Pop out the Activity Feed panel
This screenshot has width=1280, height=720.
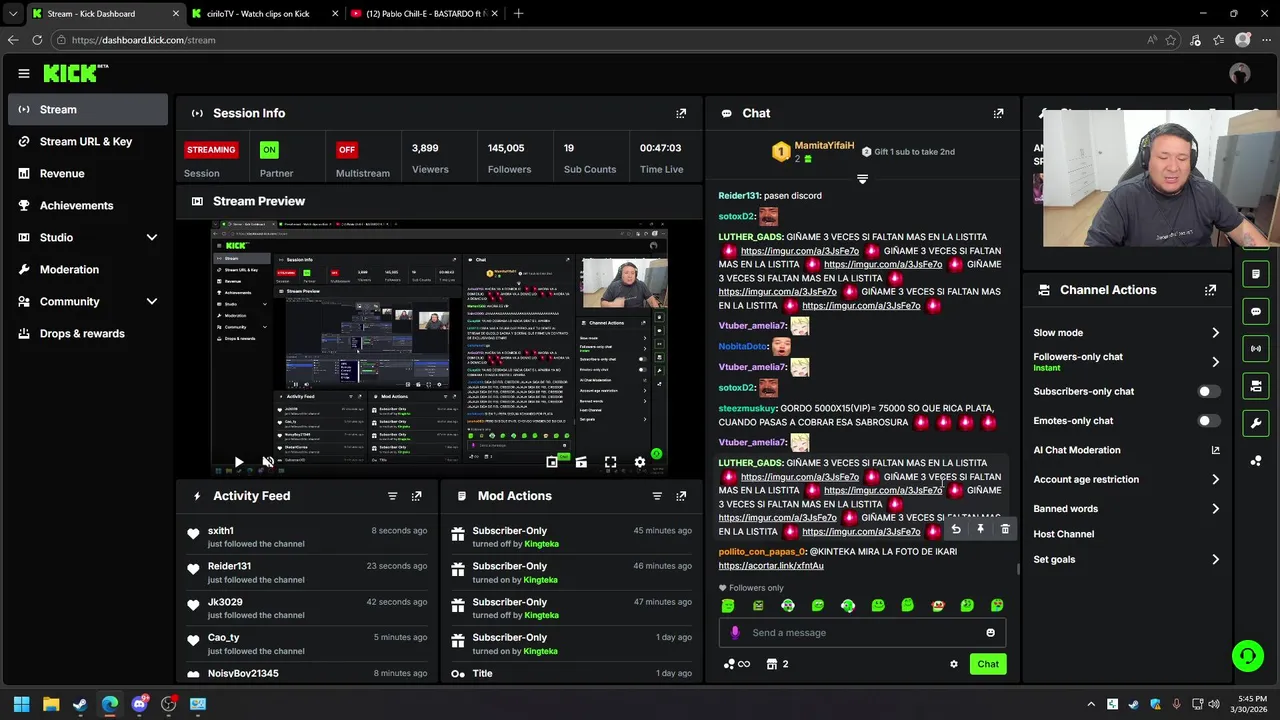coord(416,496)
